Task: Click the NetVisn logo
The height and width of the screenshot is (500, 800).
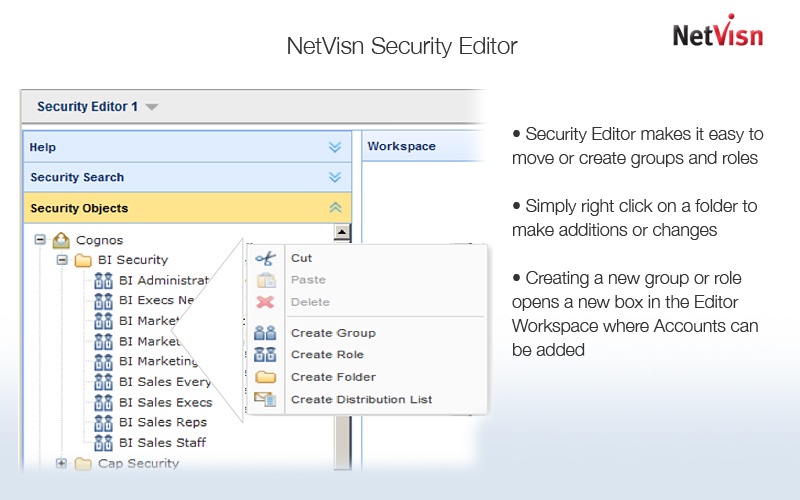Action: tap(718, 31)
